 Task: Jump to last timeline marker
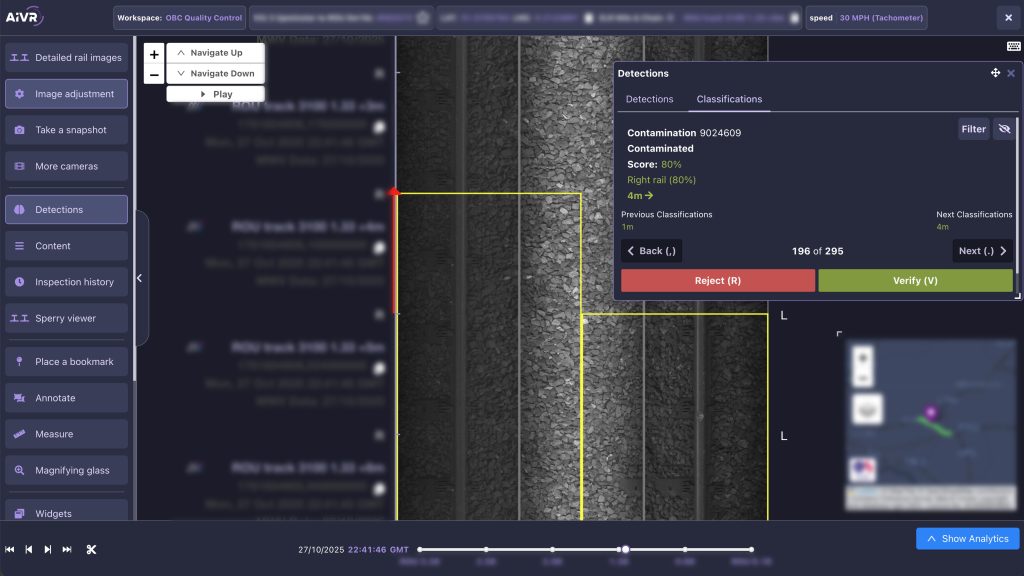tap(752, 550)
